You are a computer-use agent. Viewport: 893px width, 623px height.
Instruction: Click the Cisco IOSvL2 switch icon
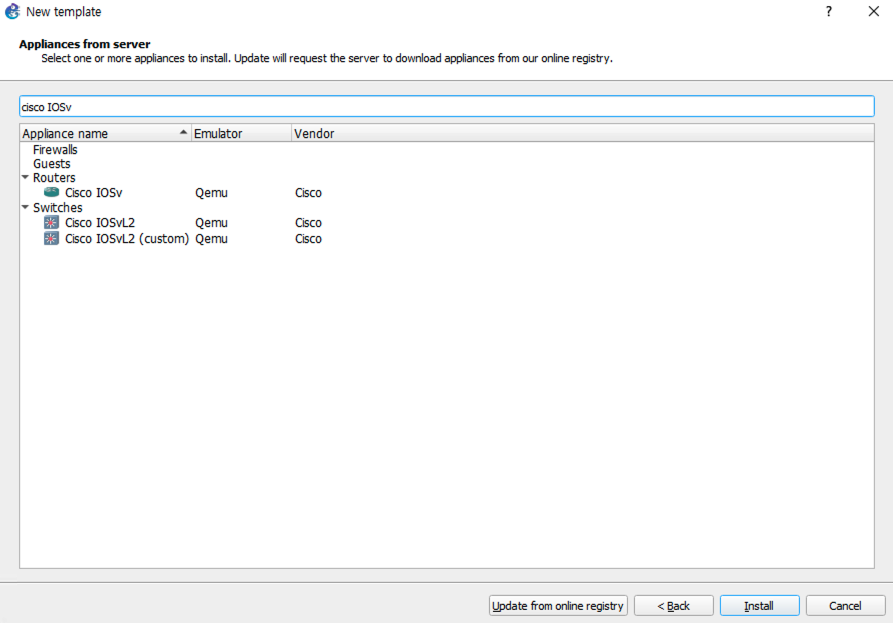click(51, 223)
